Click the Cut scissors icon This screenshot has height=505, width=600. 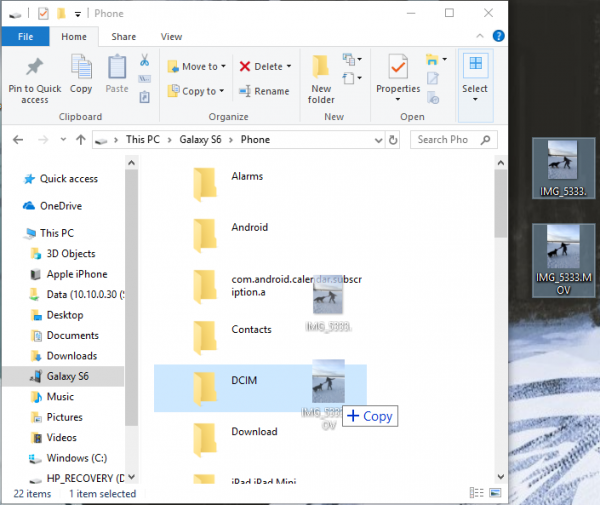point(145,60)
